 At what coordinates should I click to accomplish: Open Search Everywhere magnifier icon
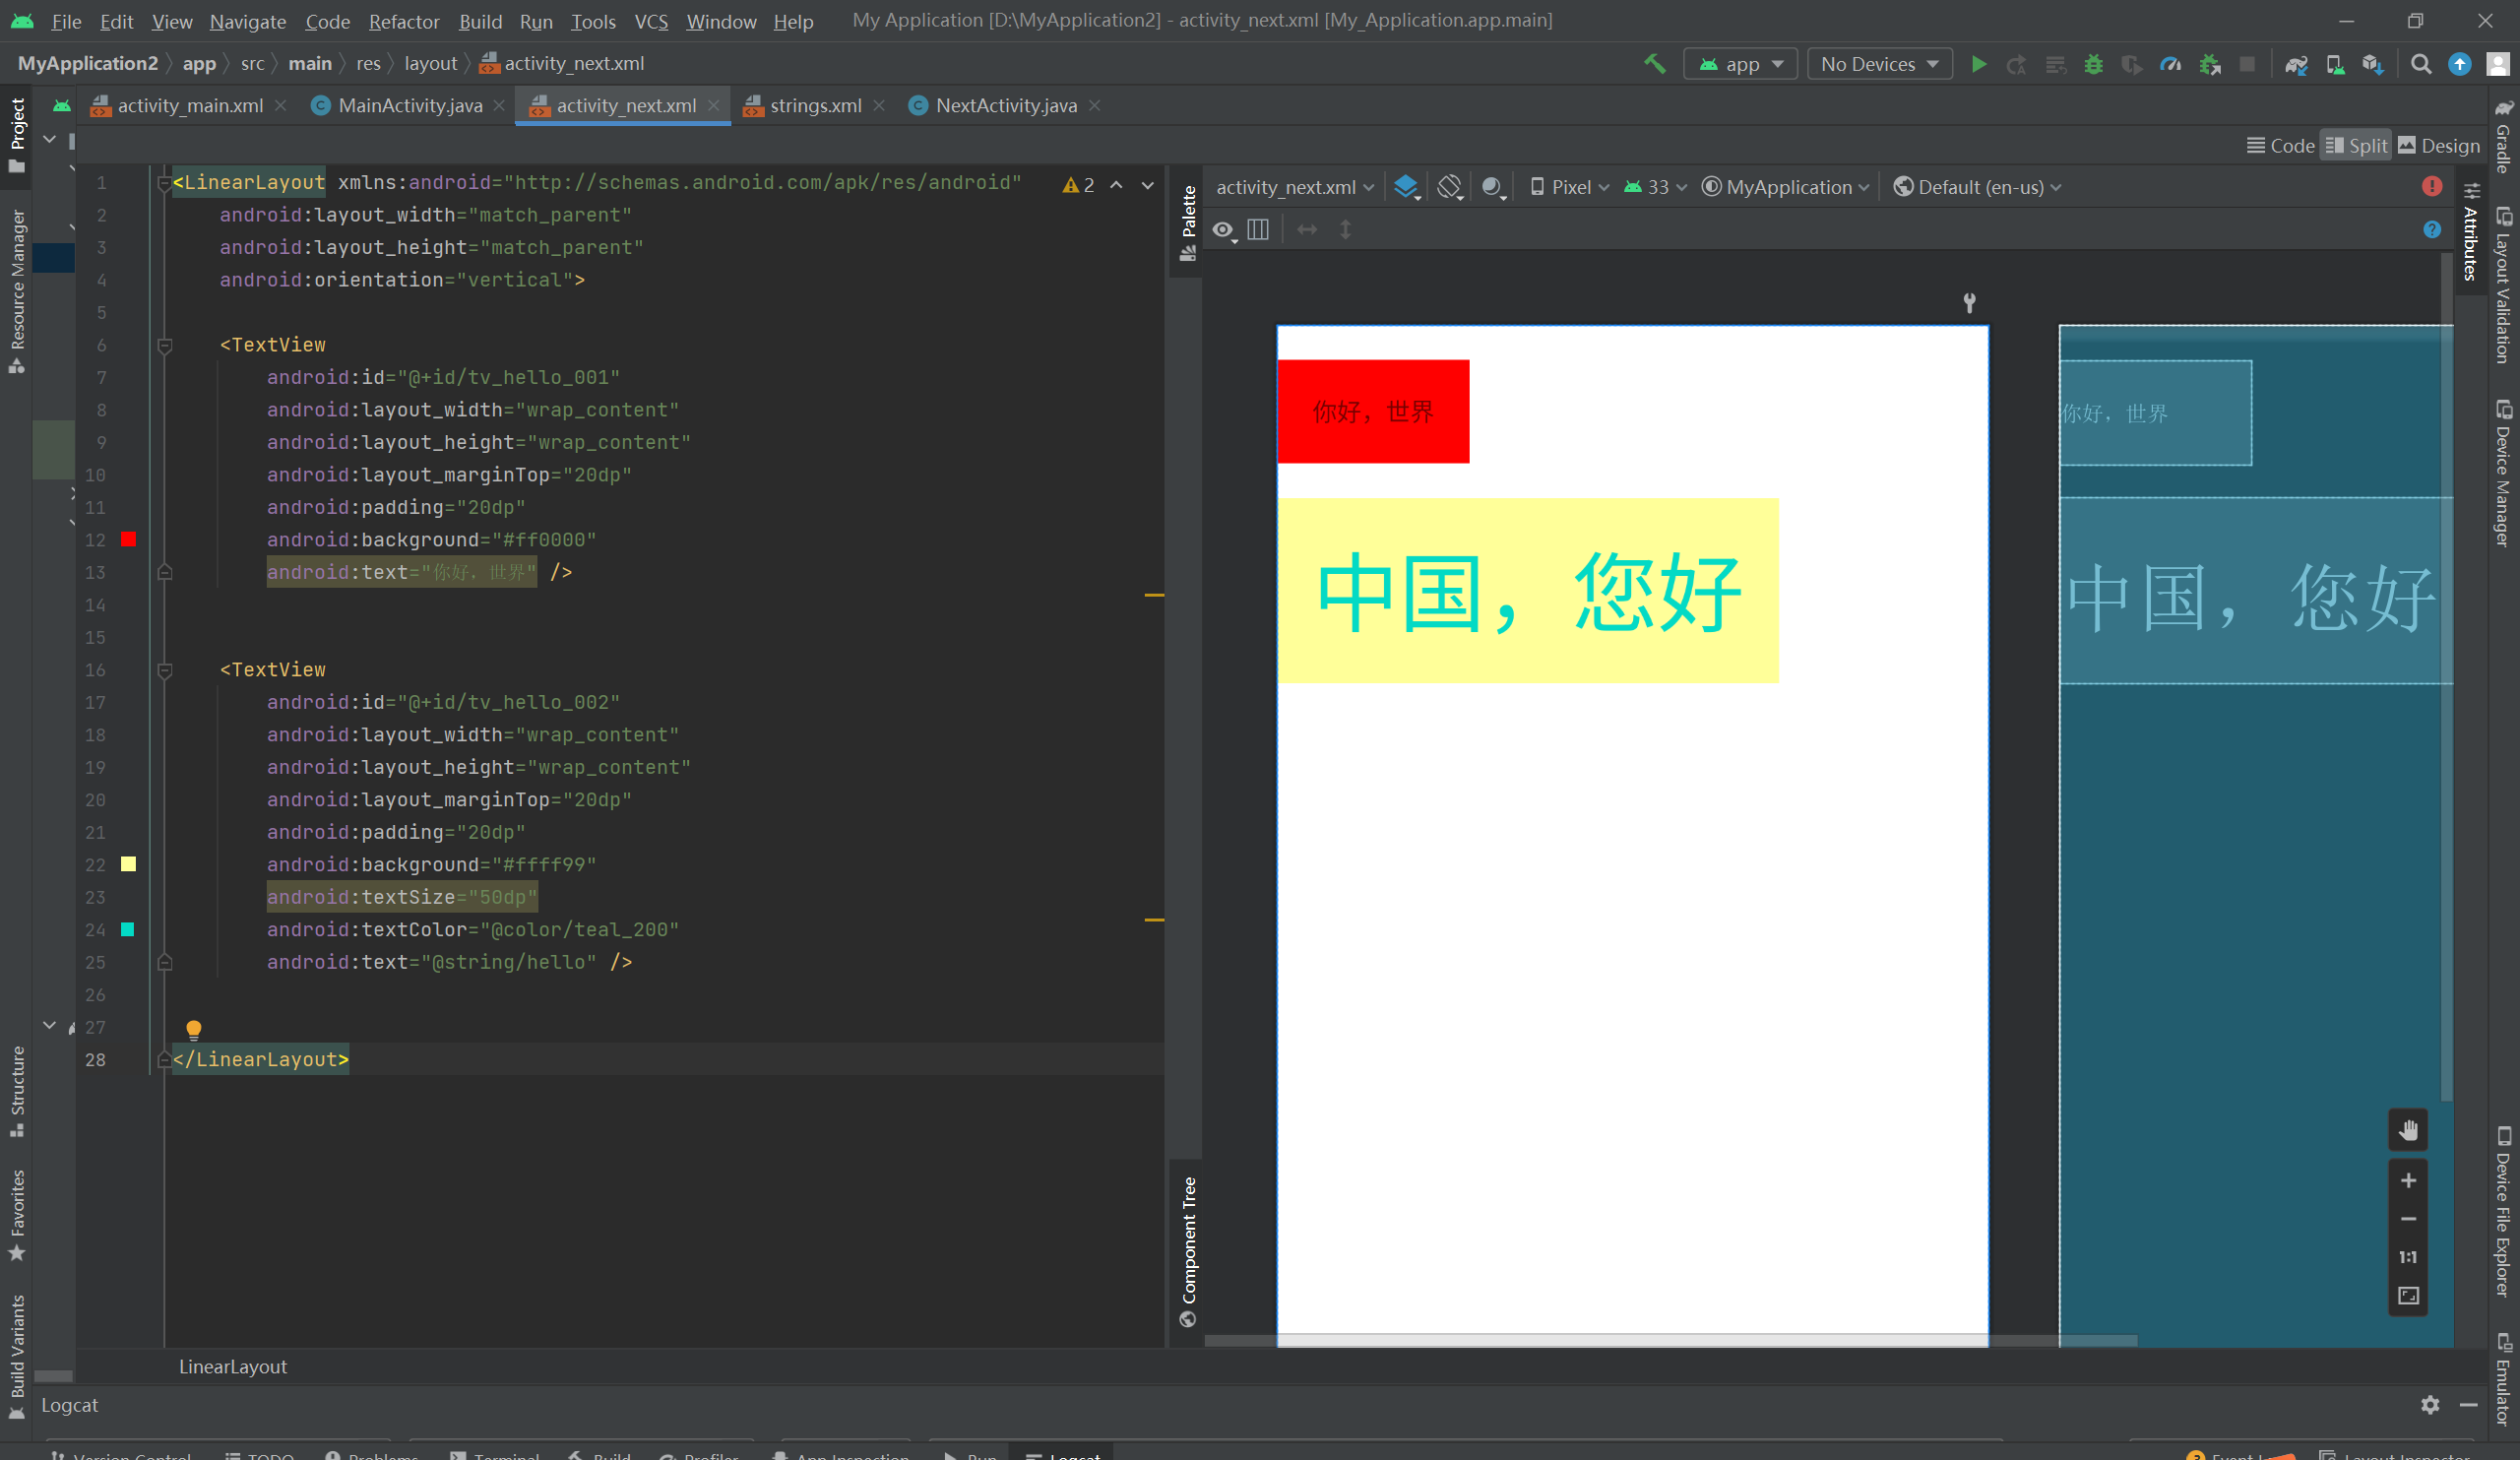click(x=2420, y=64)
